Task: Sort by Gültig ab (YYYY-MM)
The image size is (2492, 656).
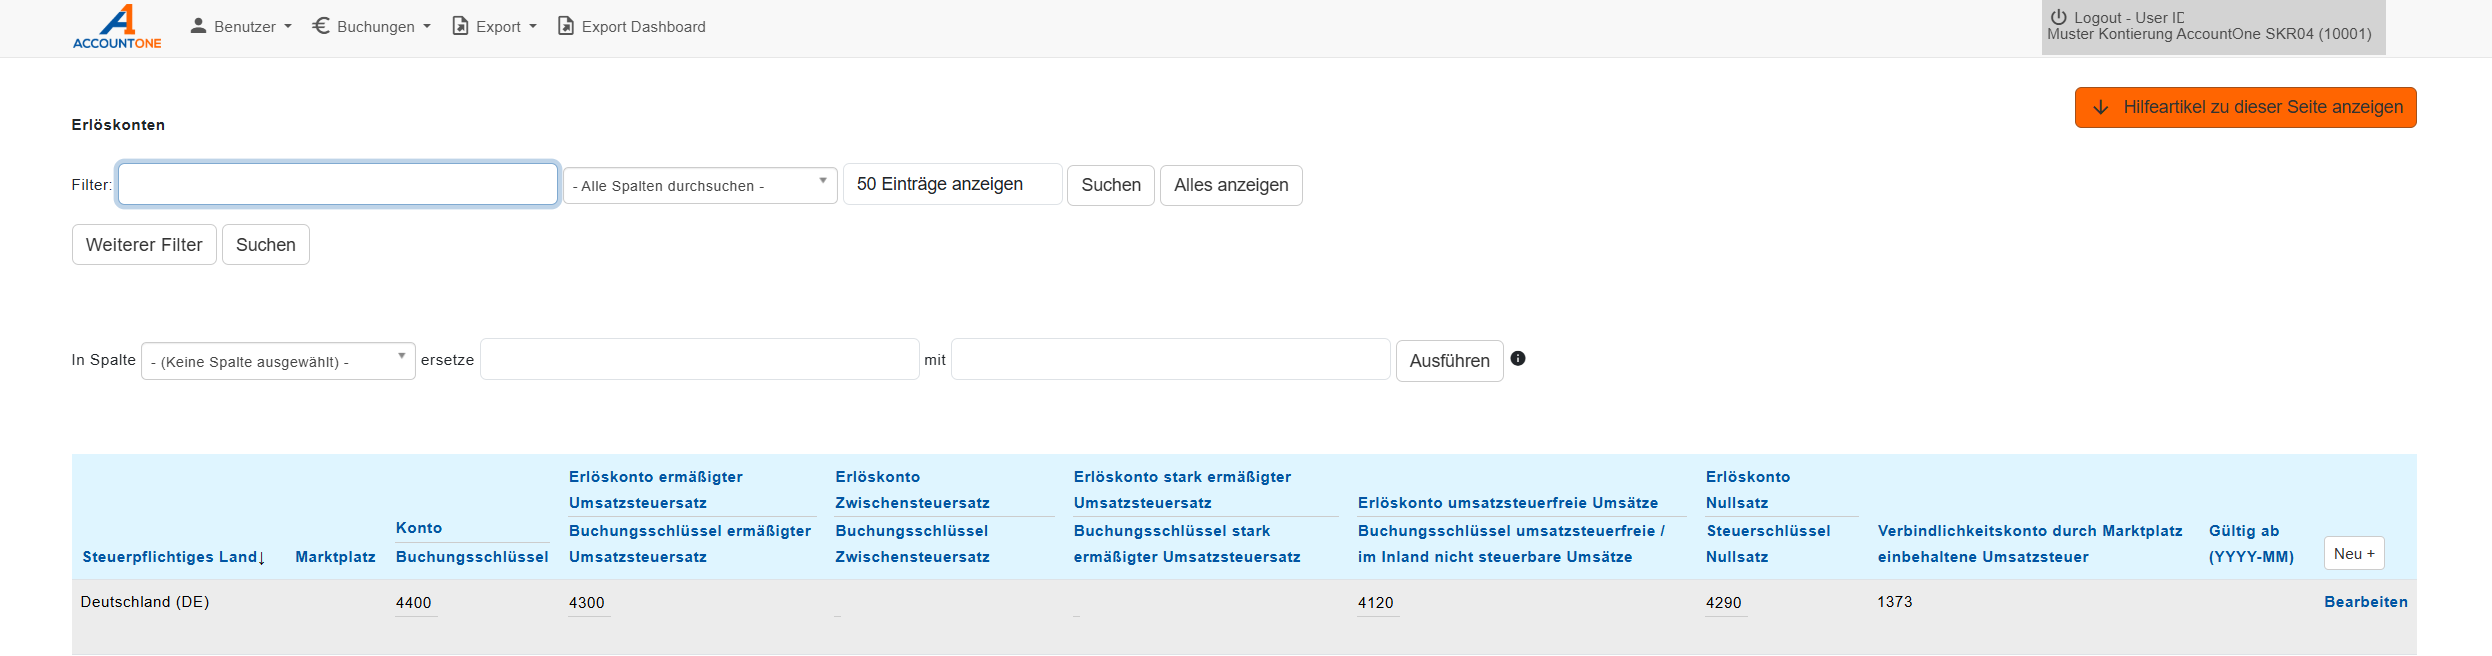Action: [2251, 544]
